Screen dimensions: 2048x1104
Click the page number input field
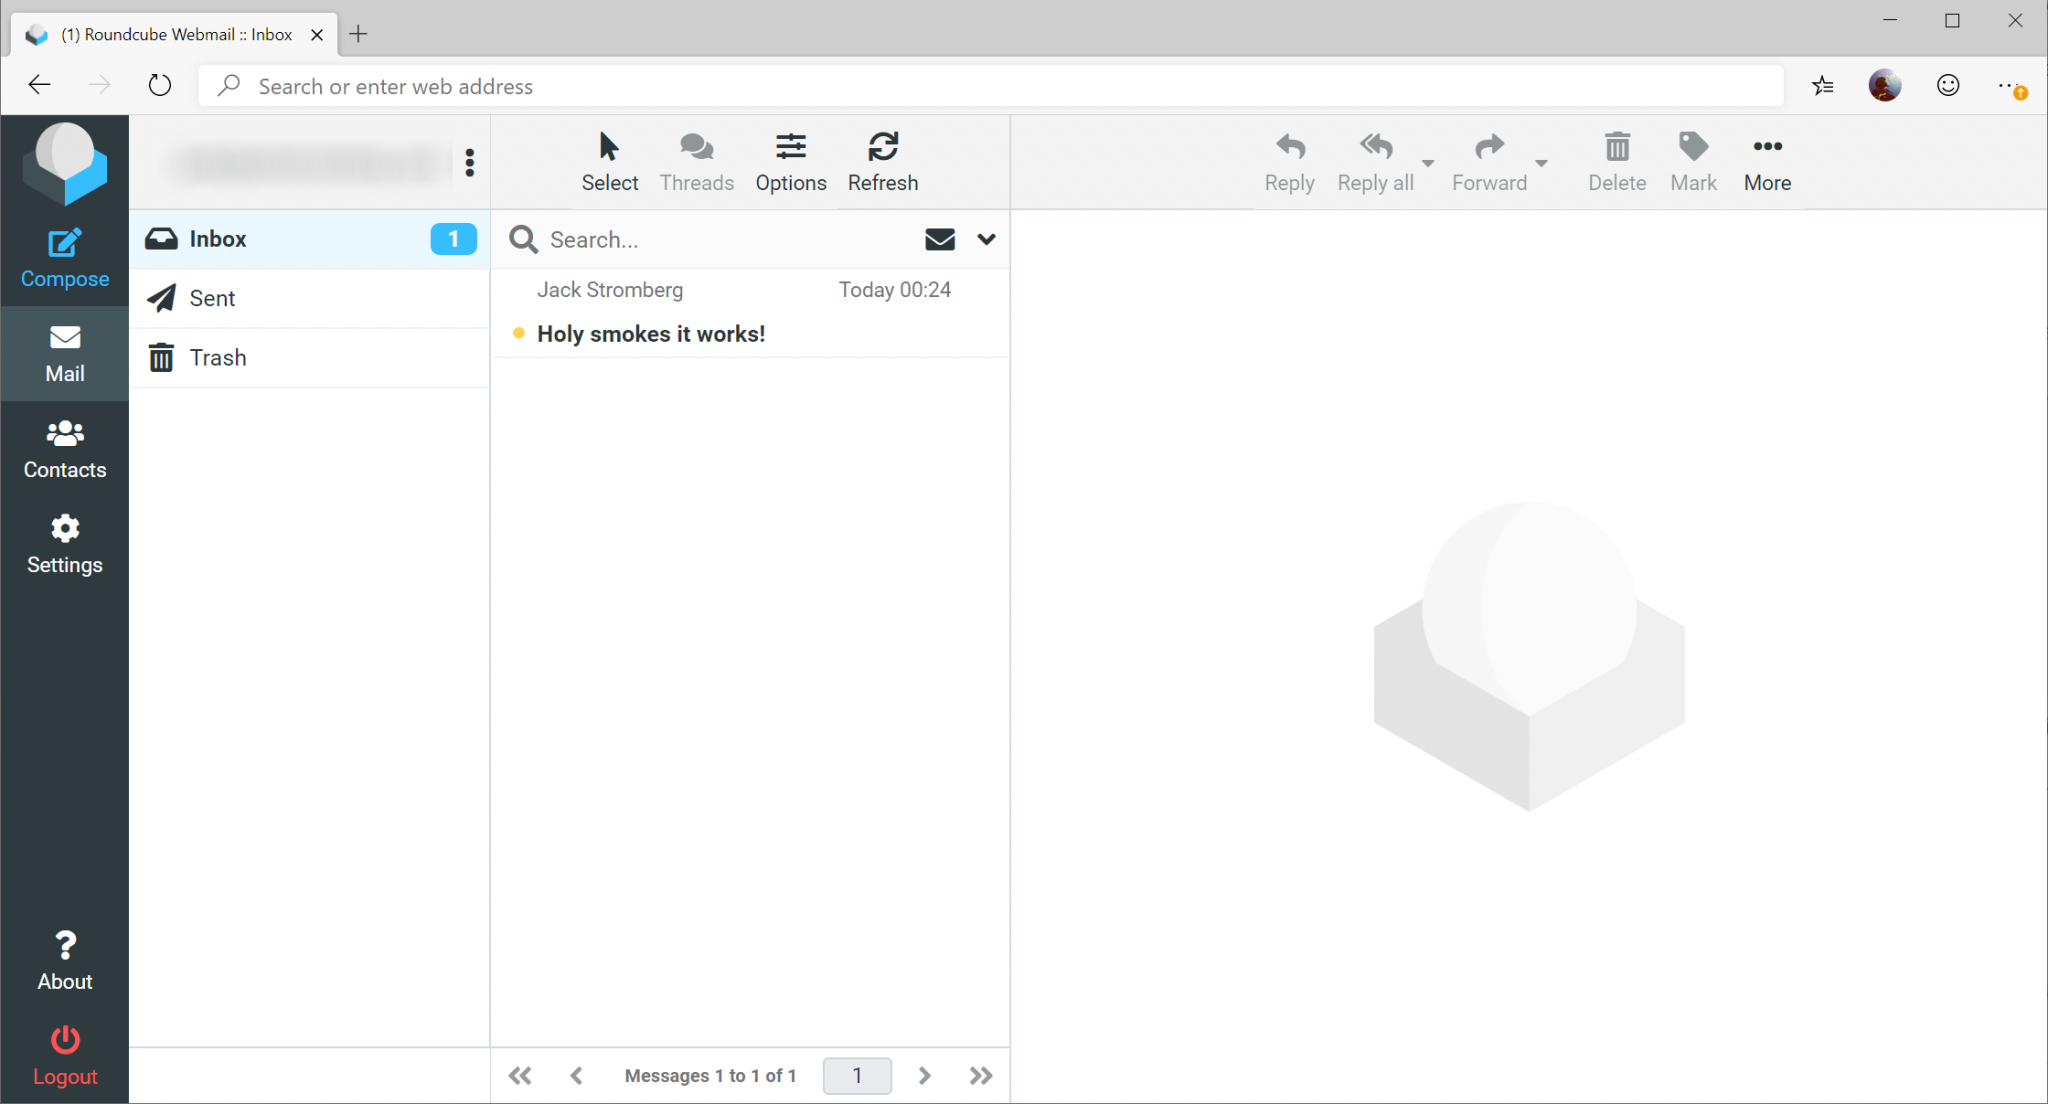tap(856, 1075)
